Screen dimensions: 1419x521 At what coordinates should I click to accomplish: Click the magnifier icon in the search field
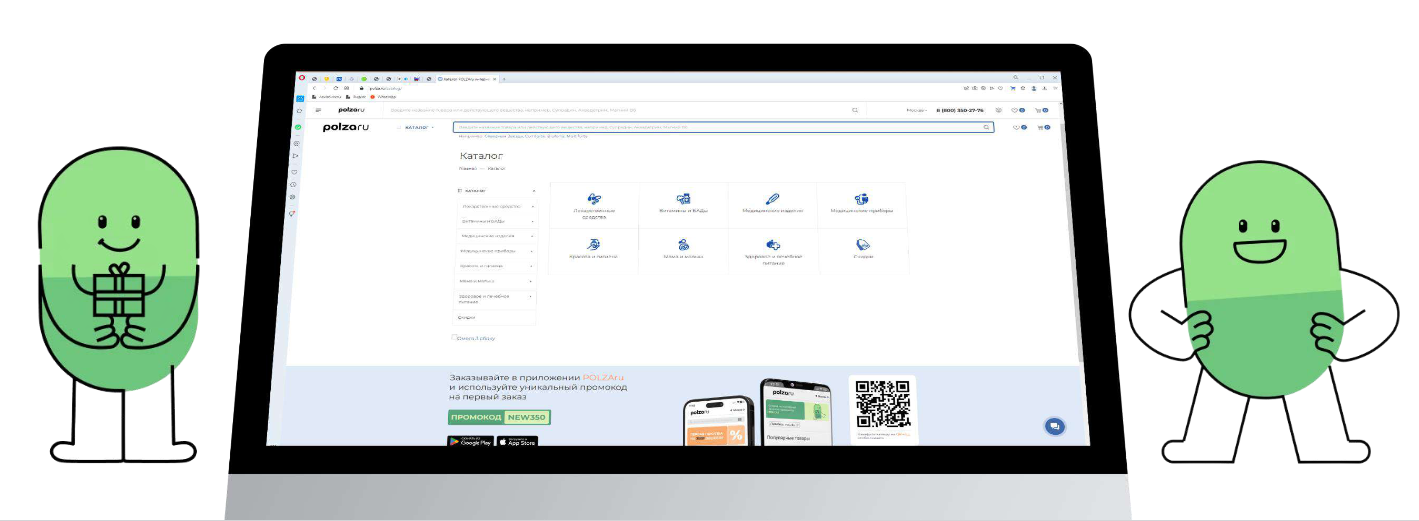pos(986,128)
